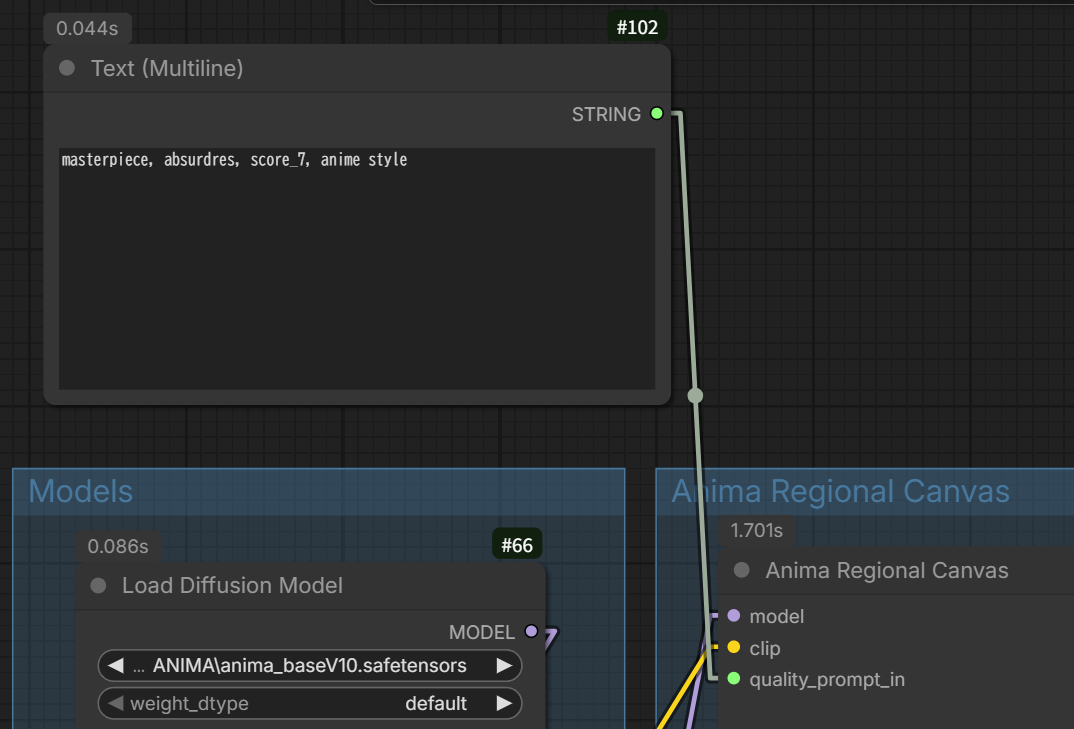This screenshot has width=1074, height=729.
Task: Click the Text (Multiline) node title
Action: [167, 68]
